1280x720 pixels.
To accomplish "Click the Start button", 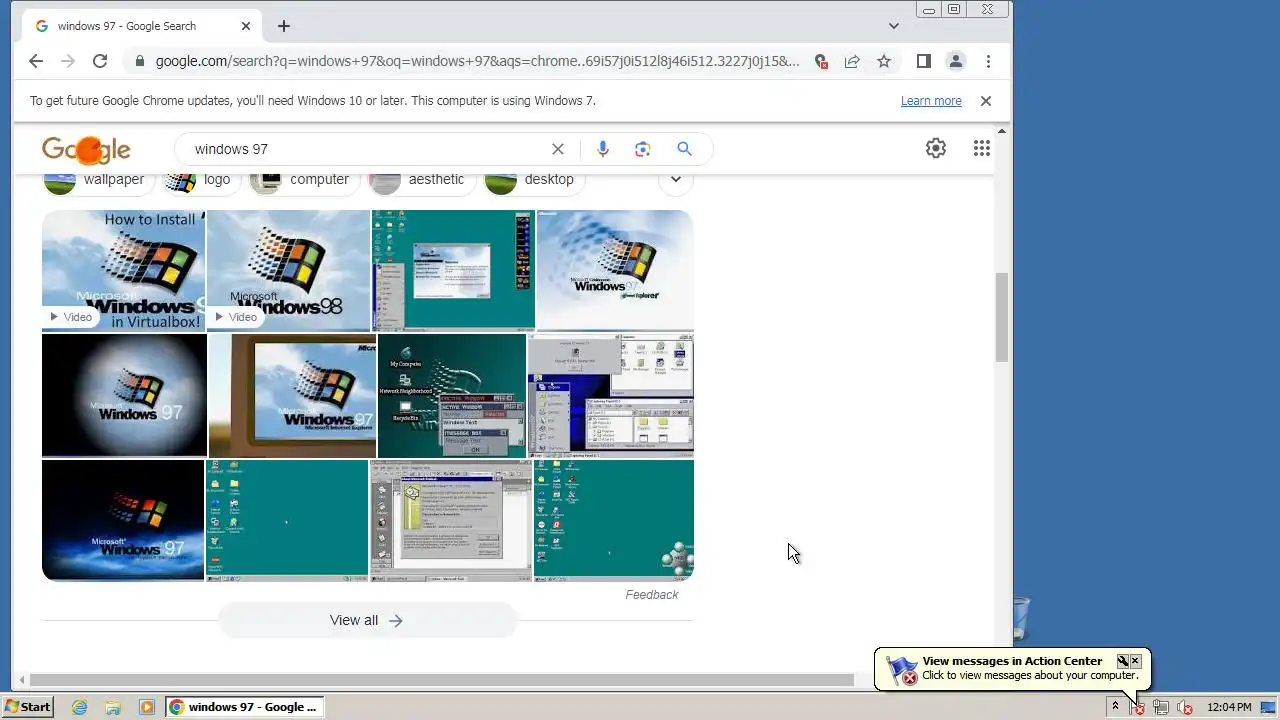I will (x=28, y=707).
